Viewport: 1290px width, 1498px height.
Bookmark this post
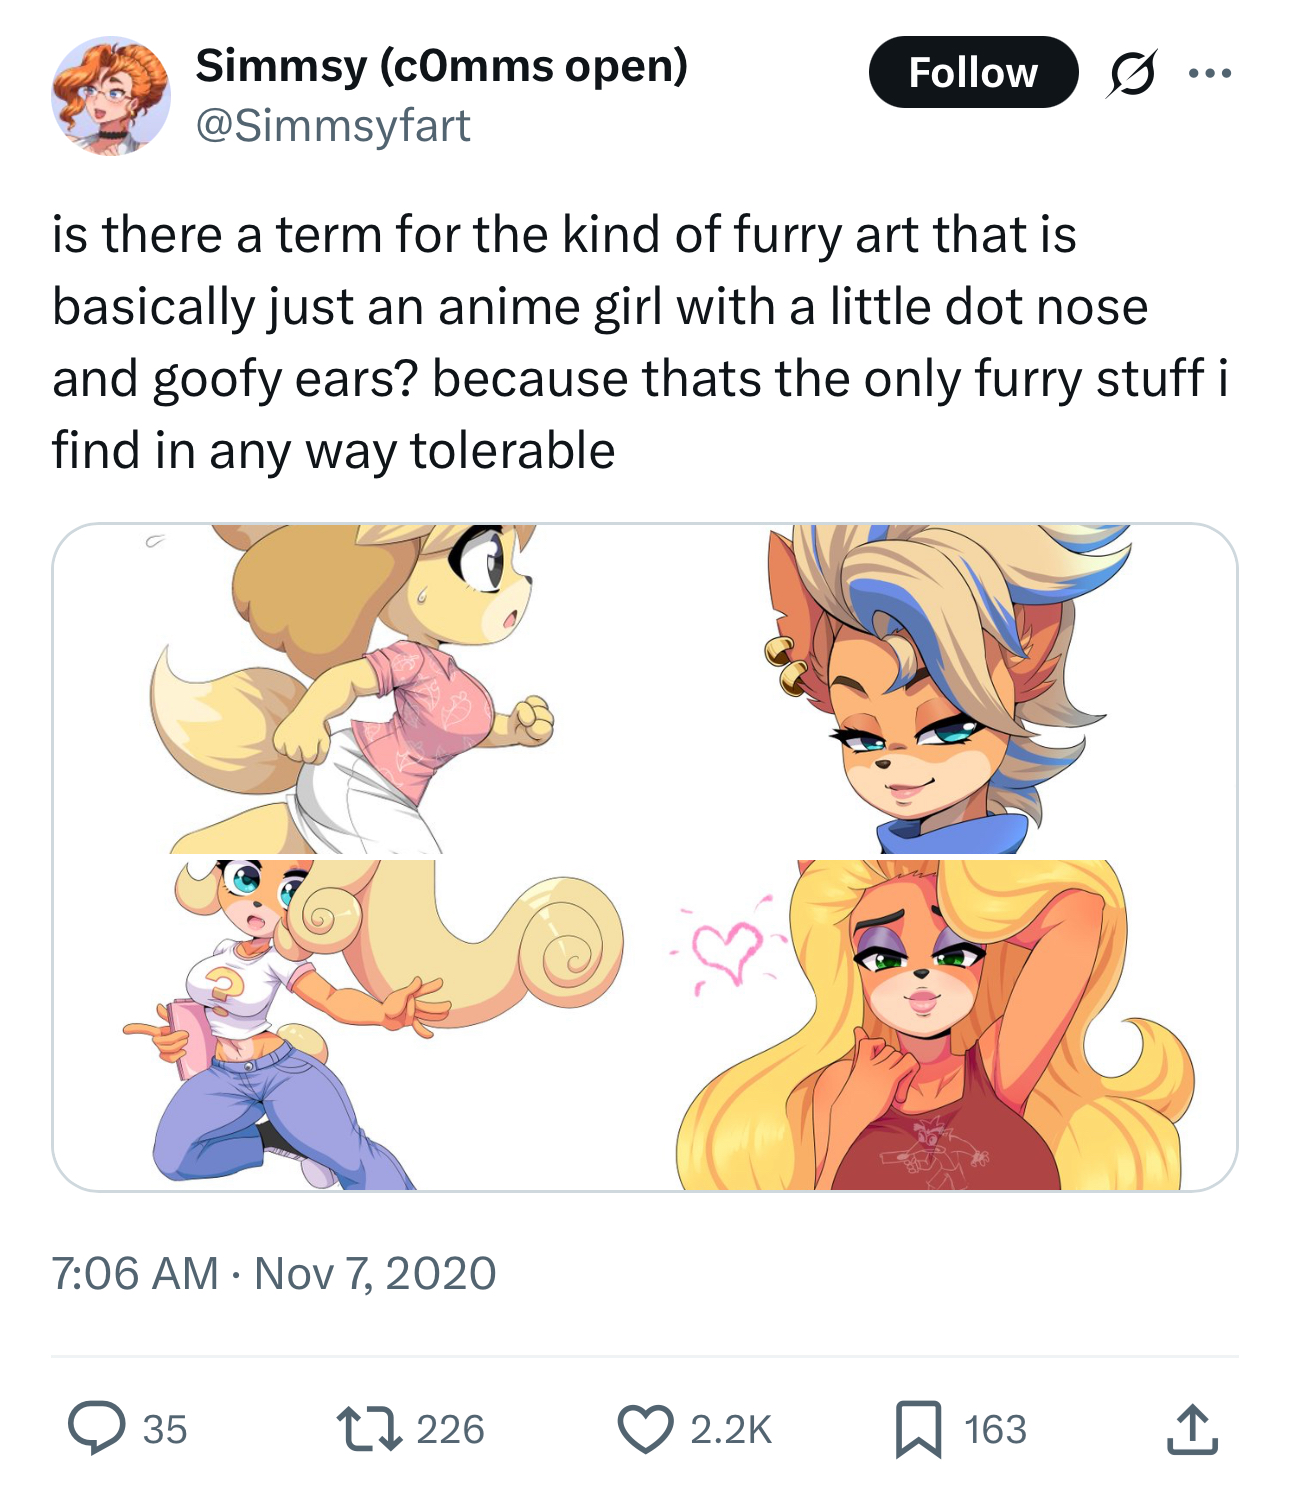[918, 1428]
